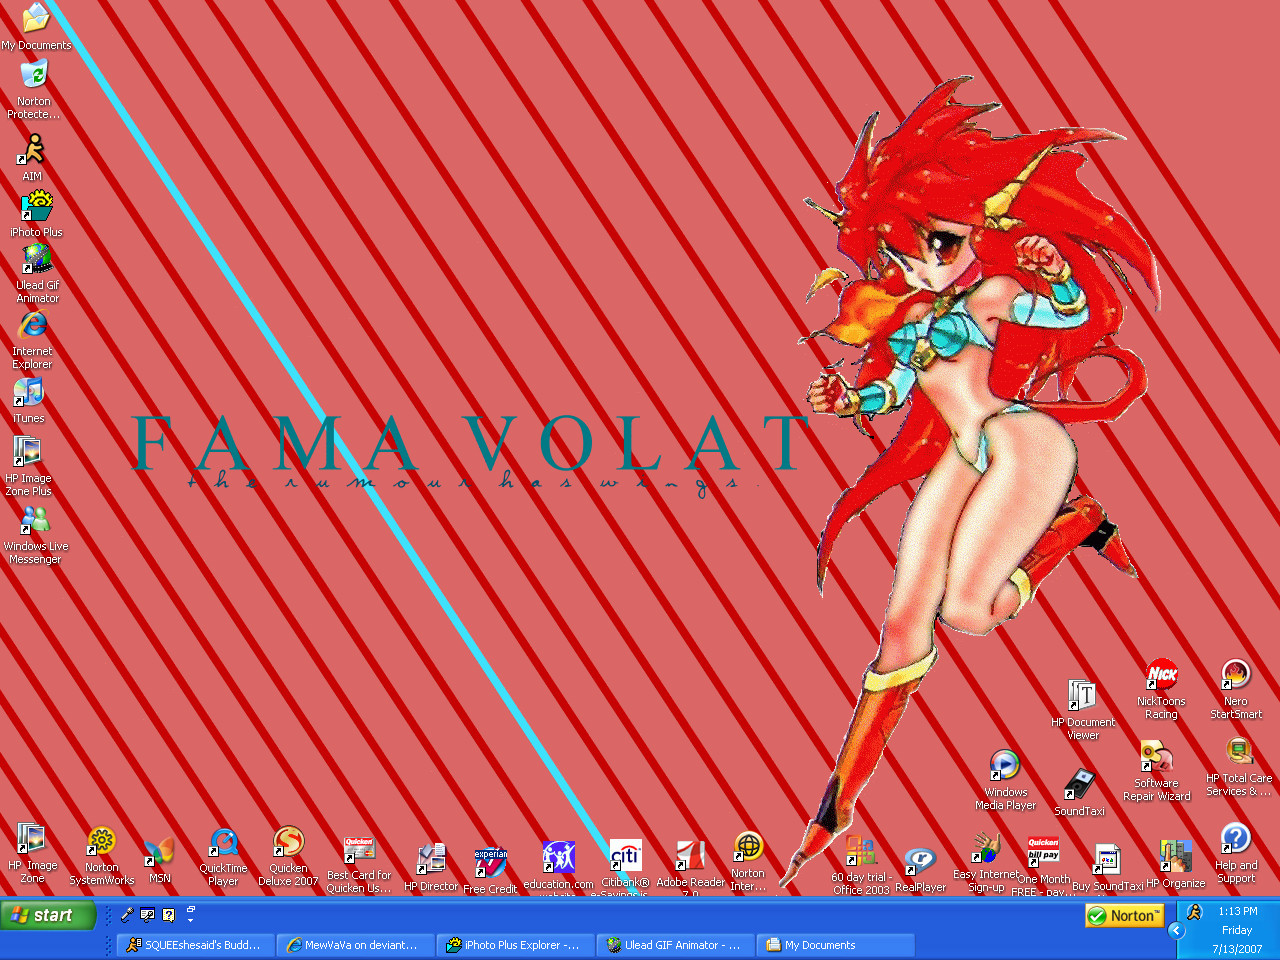This screenshot has width=1280, height=960.
Task: Click the Norton toolbar button in taskbar
Action: (x=1125, y=915)
